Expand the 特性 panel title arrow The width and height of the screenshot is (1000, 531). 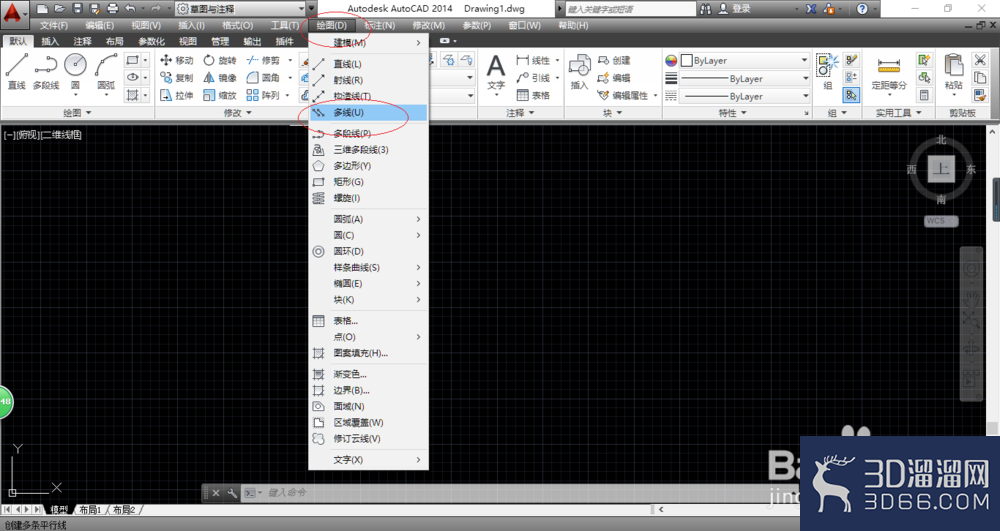(x=744, y=113)
